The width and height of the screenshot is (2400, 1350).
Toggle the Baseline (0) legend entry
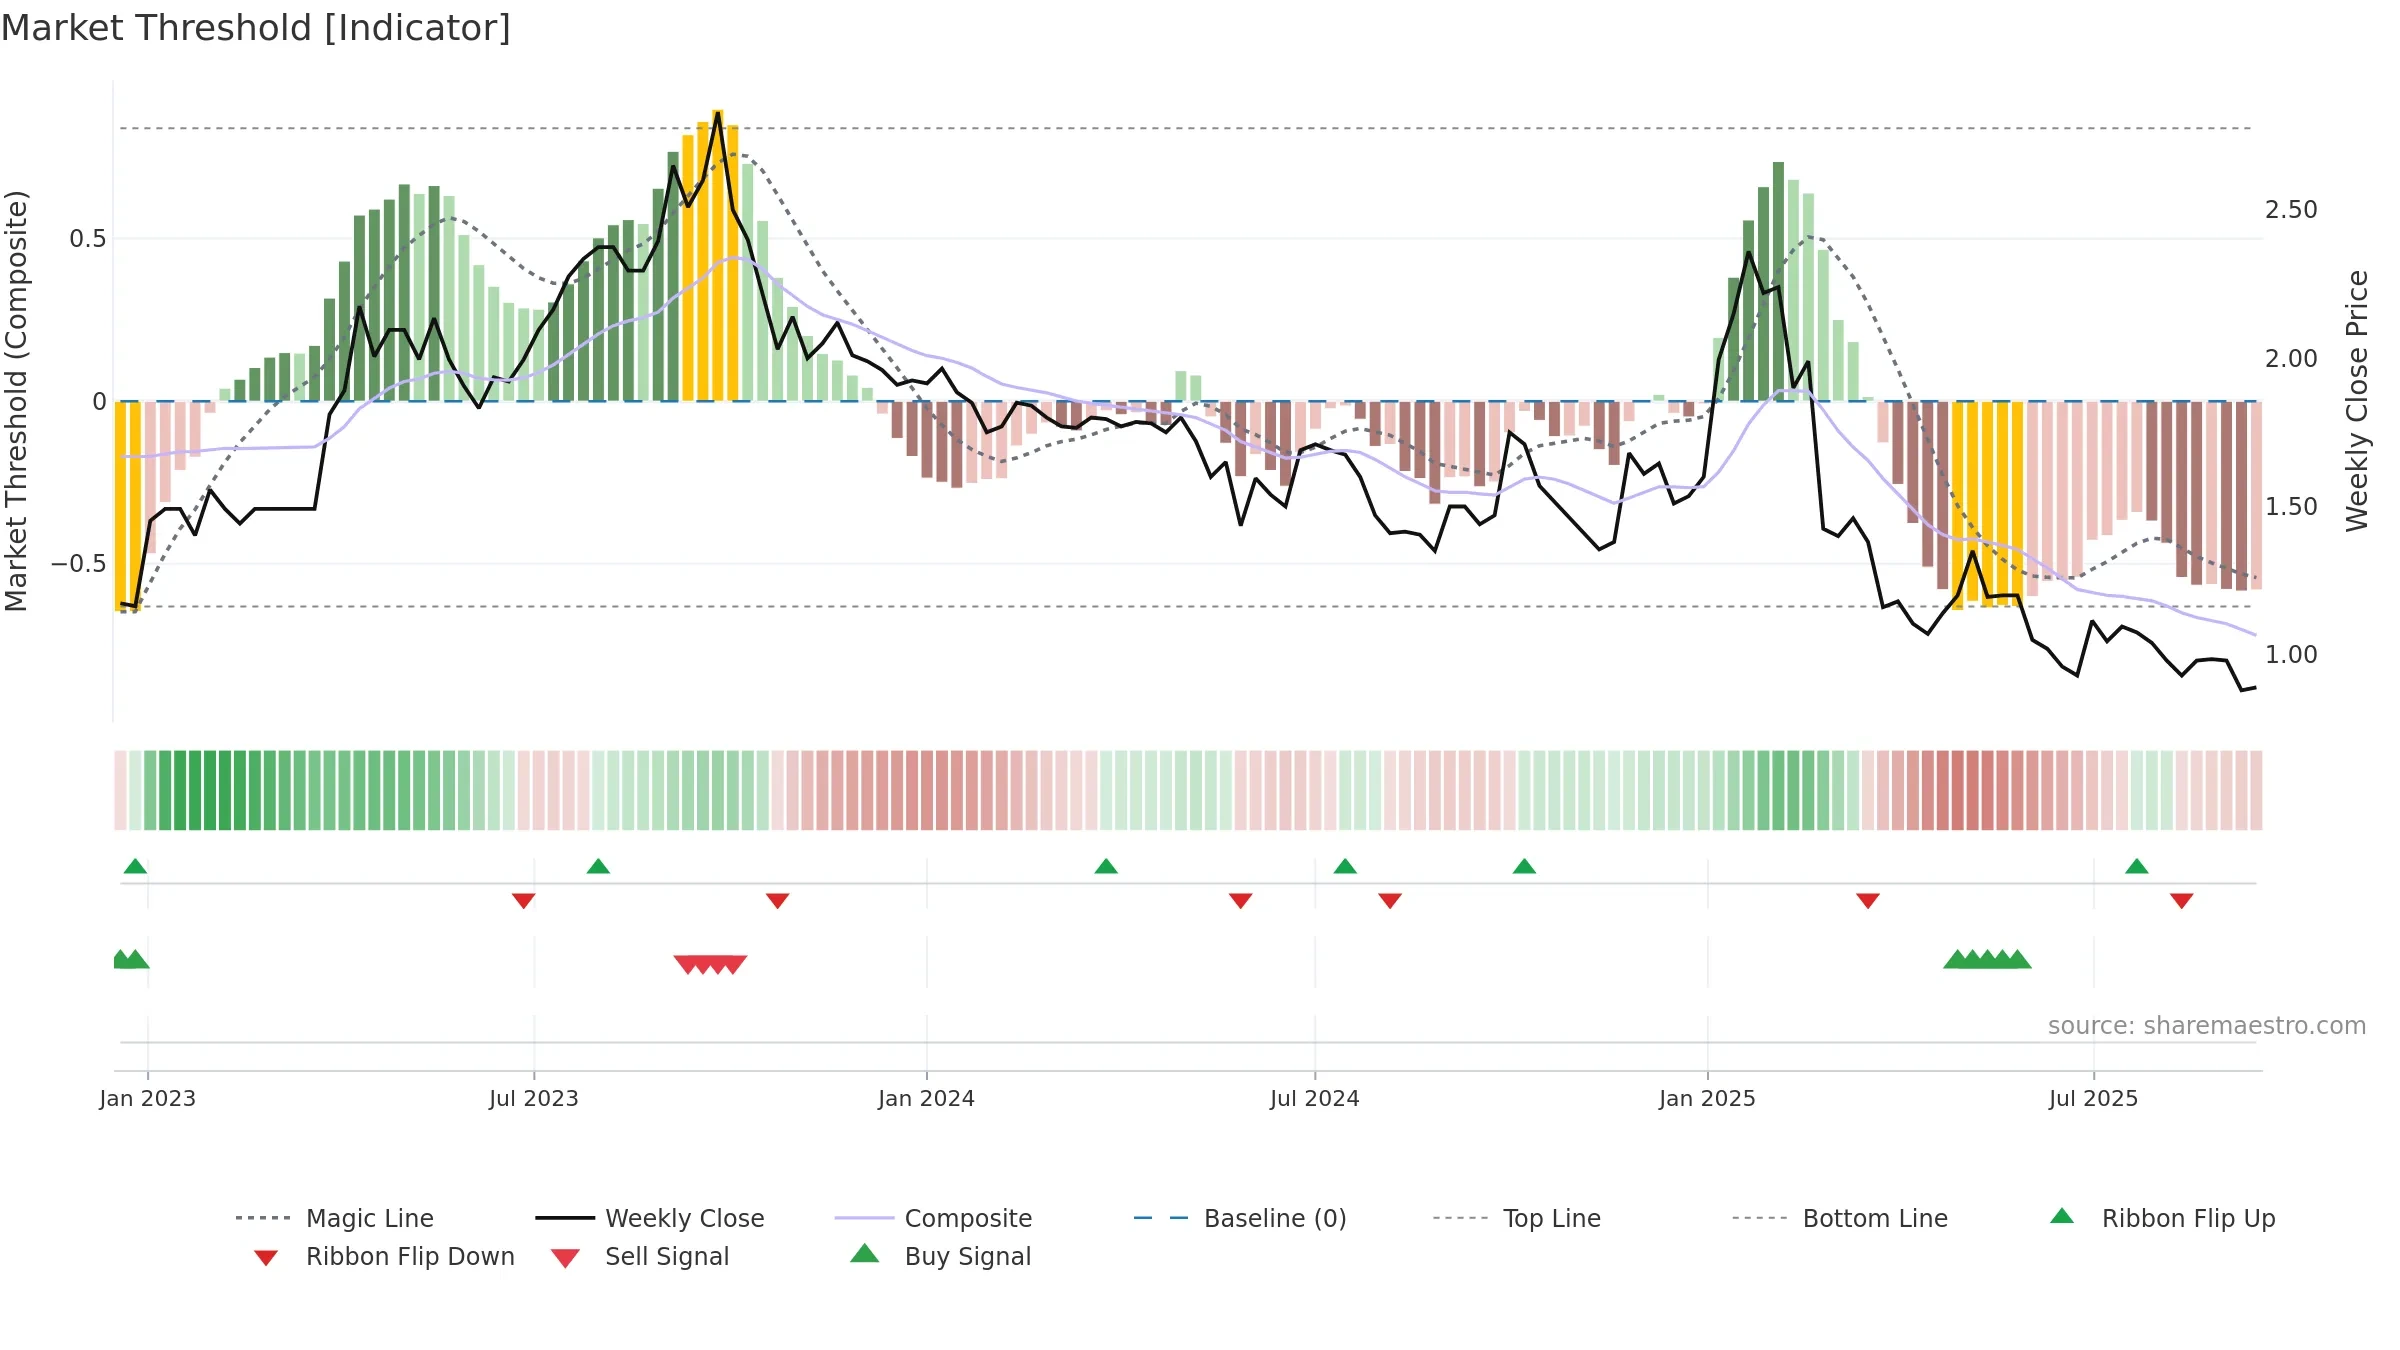tap(1240, 1218)
